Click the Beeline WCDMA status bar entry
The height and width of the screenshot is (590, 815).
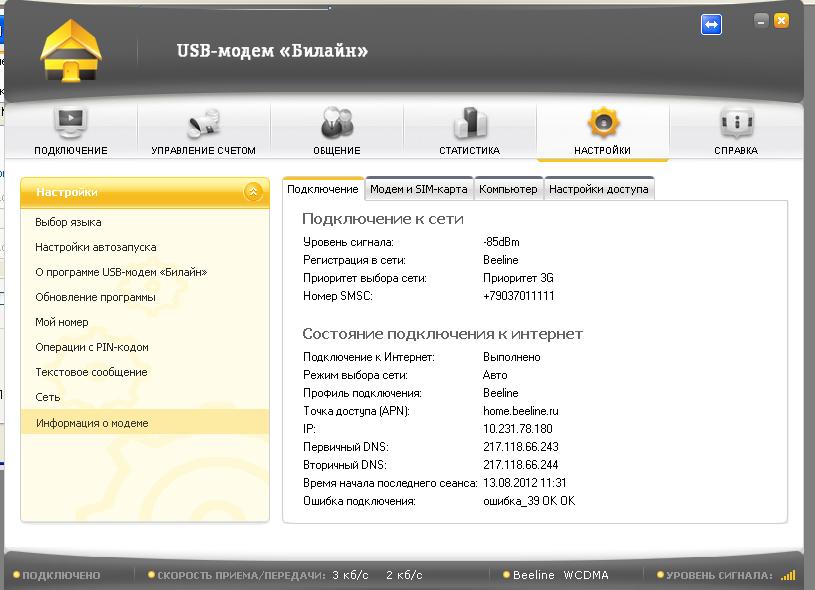click(556, 575)
